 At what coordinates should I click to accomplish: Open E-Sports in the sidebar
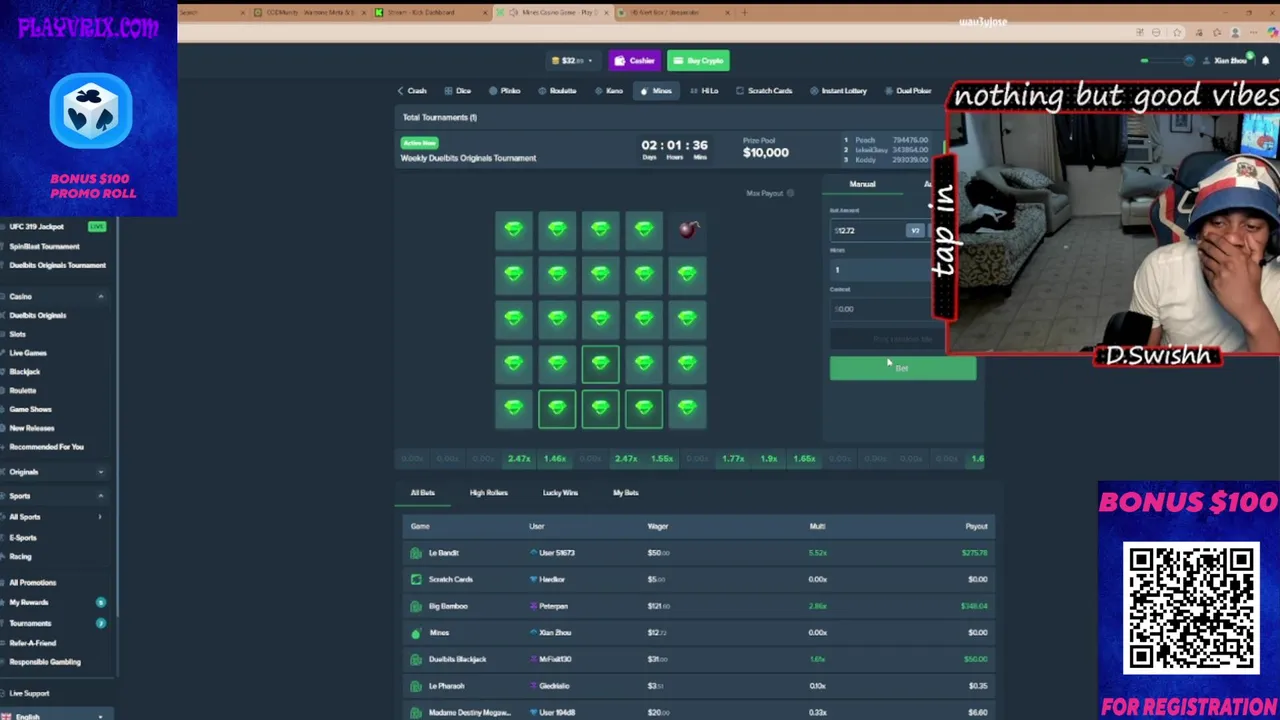point(23,538)
